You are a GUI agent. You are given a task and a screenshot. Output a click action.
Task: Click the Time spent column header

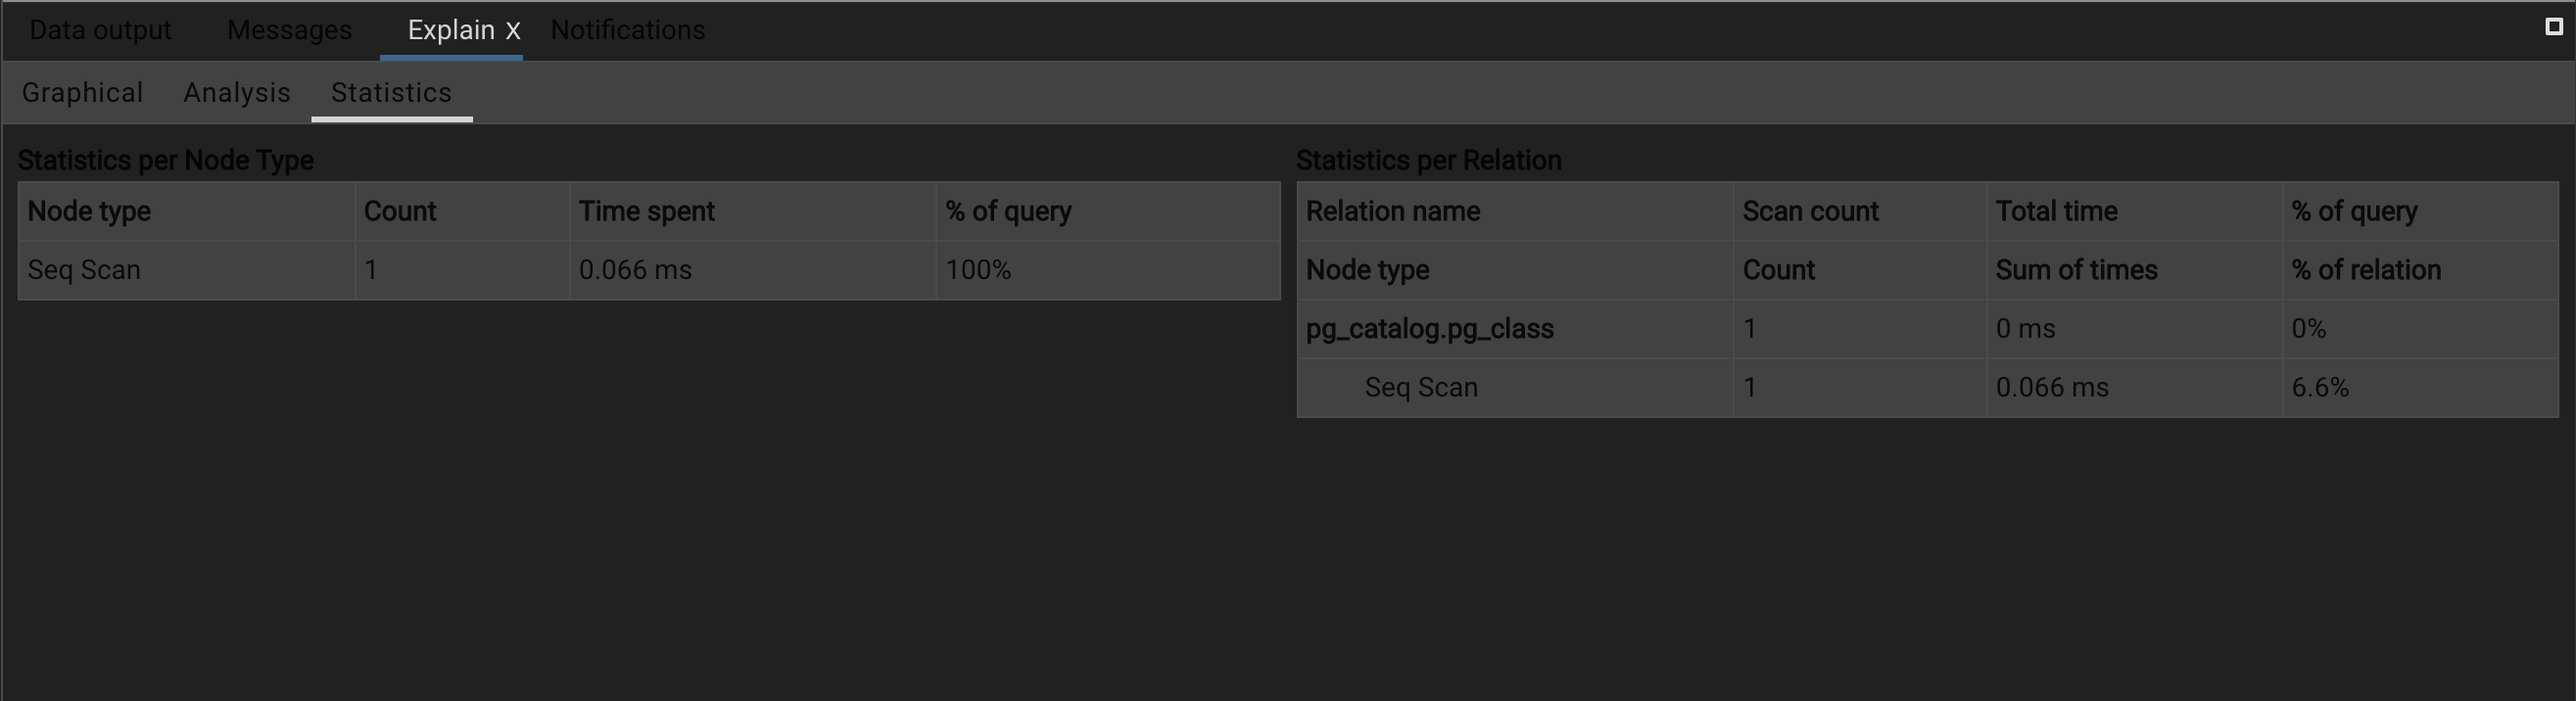tap(646, 211)
